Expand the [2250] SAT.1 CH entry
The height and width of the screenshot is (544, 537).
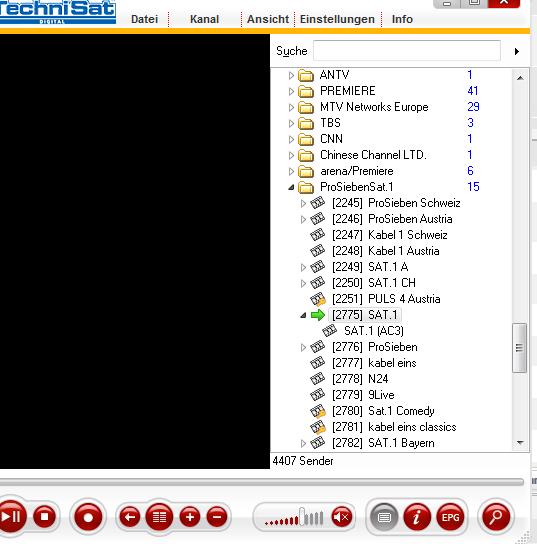pos(303,283)
